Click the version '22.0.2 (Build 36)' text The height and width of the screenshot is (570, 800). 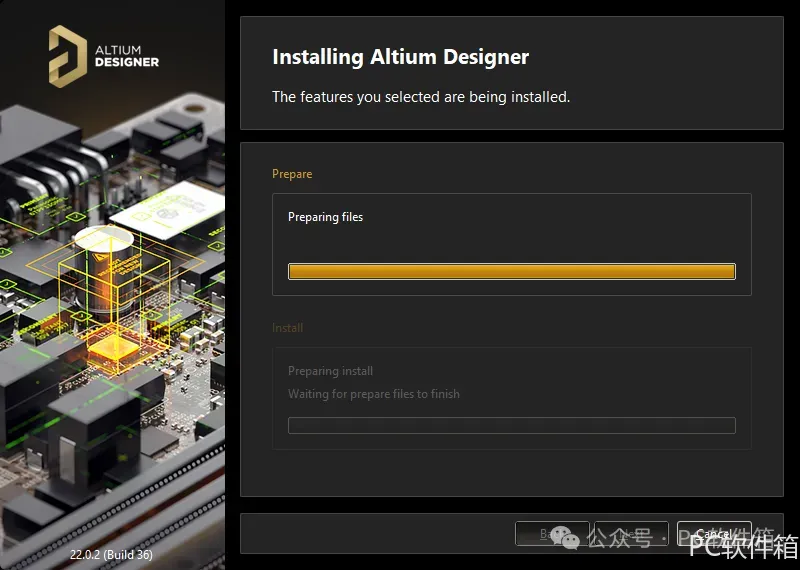click(111, 554)
